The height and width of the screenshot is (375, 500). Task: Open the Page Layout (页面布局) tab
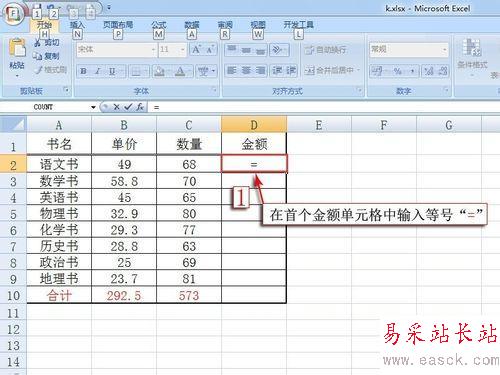[x=118, y=25]
